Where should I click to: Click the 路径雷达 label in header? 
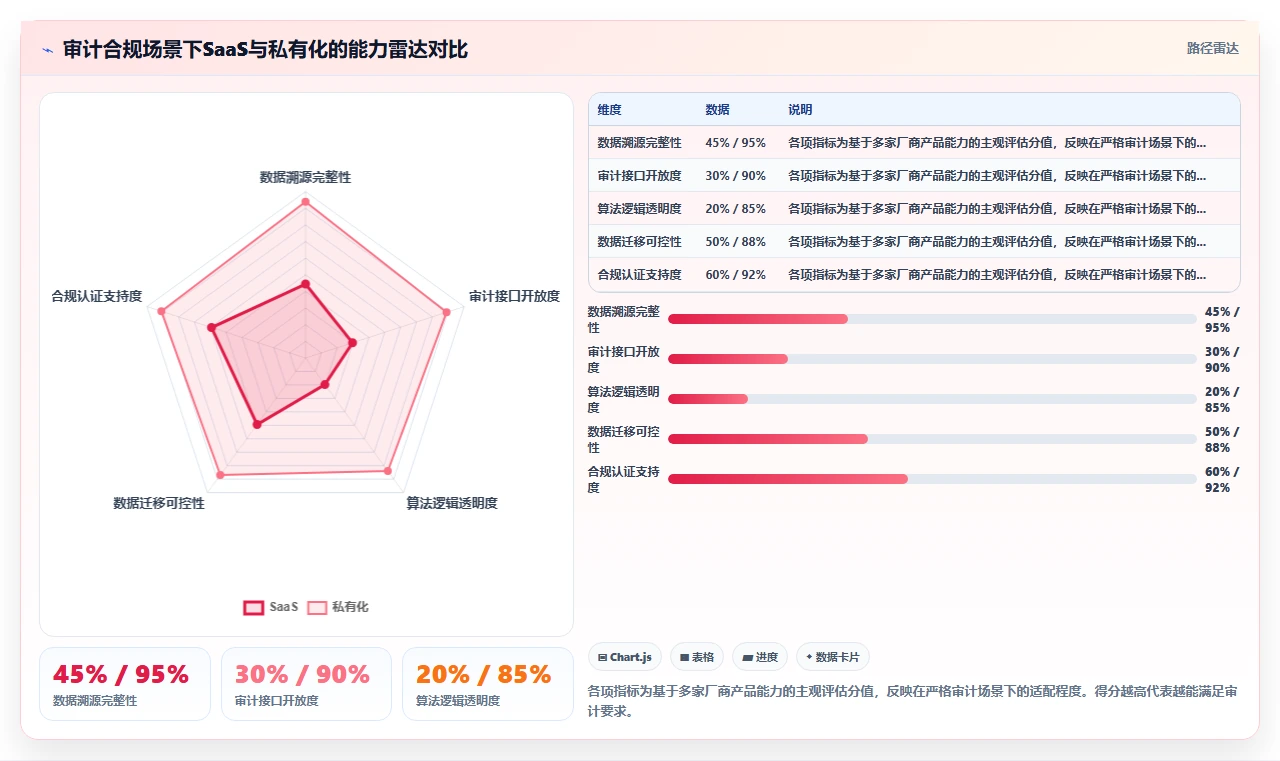click(x=1213, y=48)
